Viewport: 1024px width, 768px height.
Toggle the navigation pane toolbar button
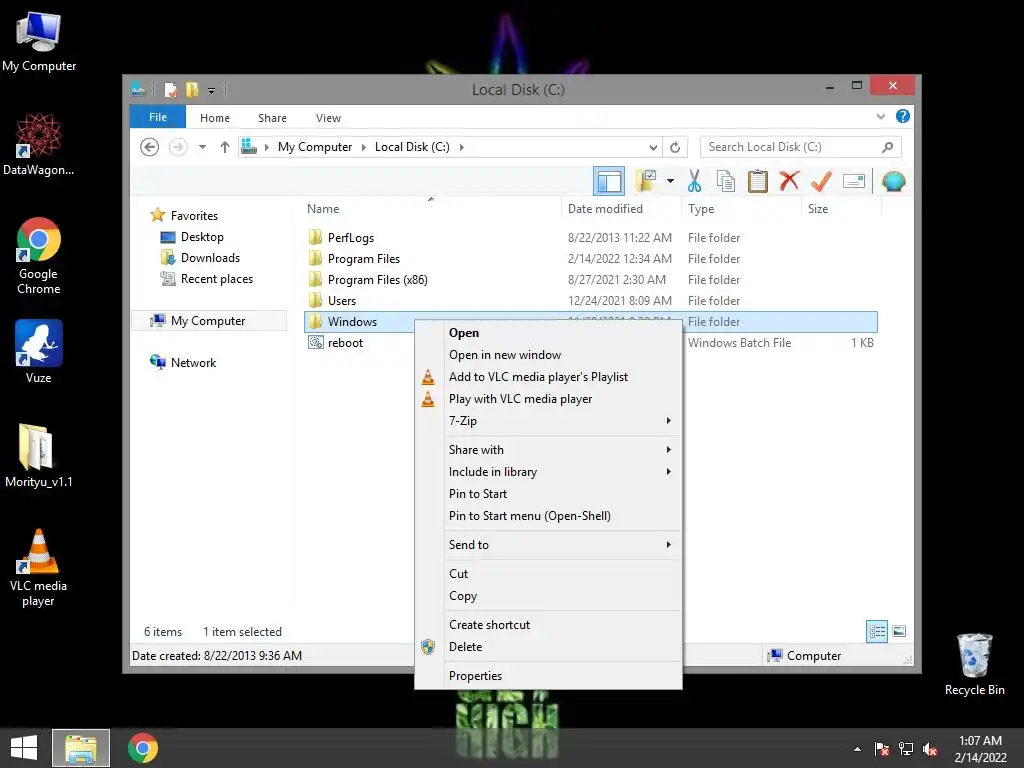pyautogui.click(x=609, y=182)
